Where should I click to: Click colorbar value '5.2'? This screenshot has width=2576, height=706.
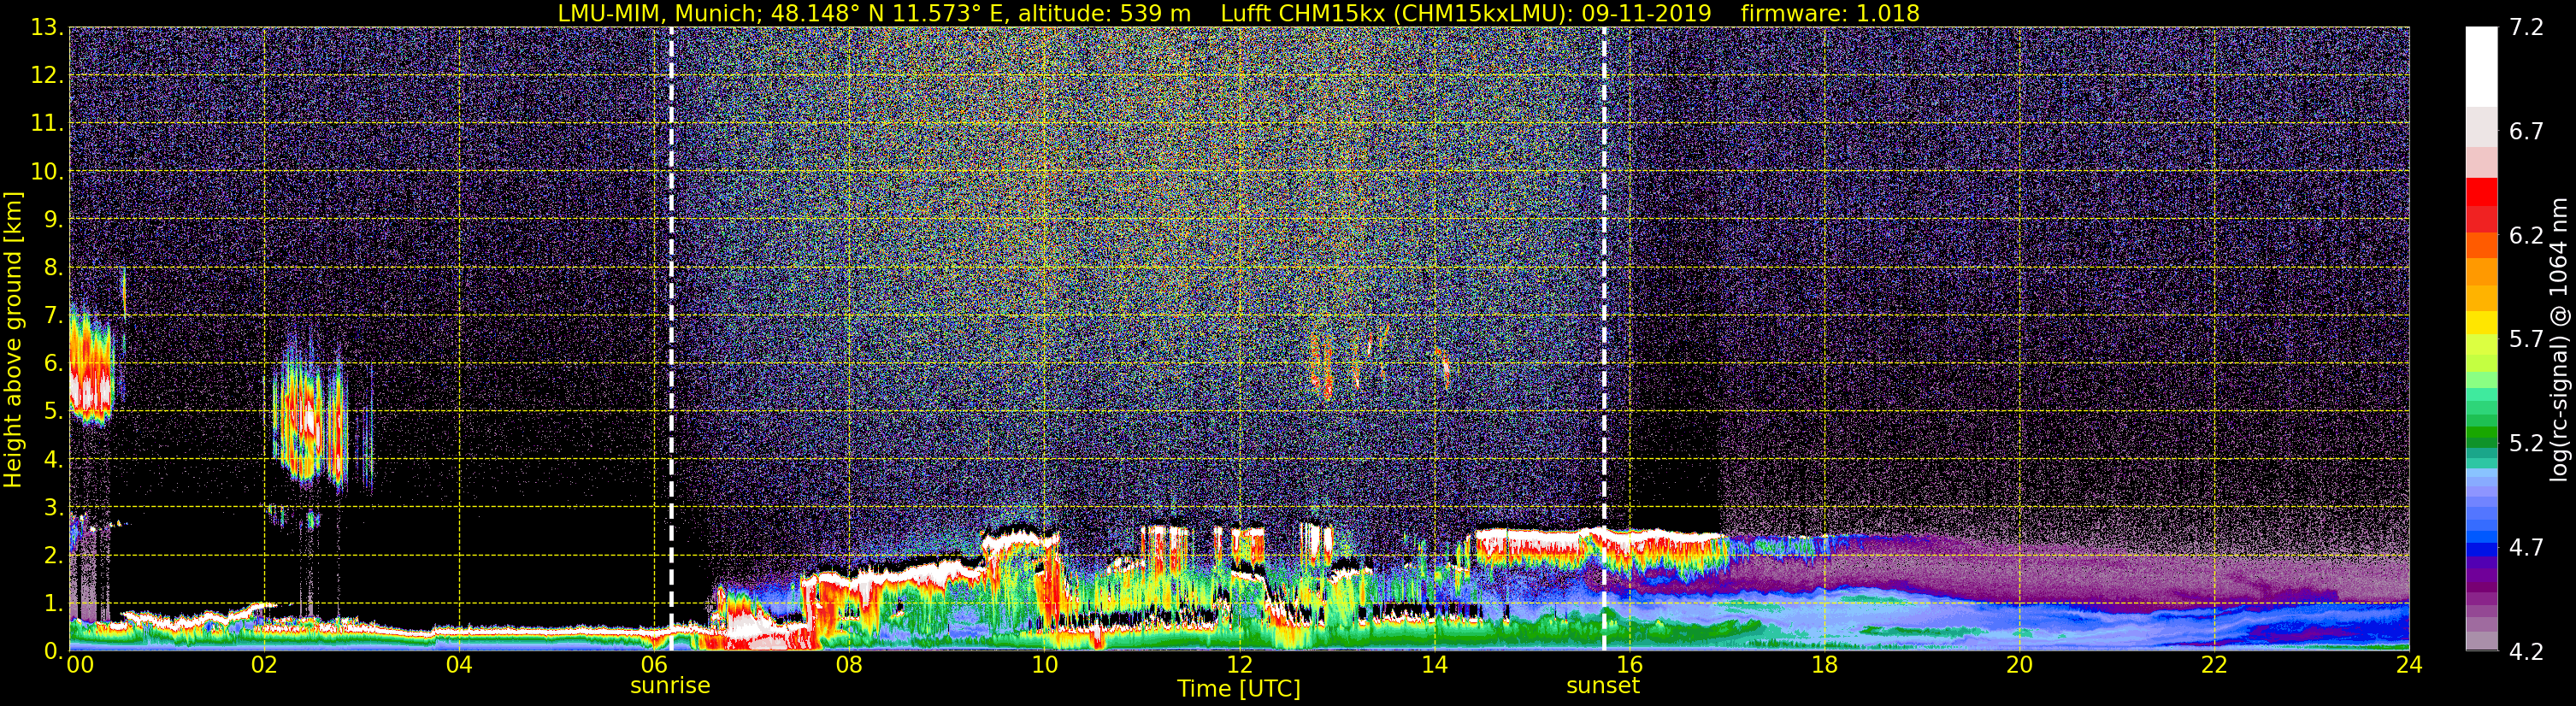click(2526, 443)
